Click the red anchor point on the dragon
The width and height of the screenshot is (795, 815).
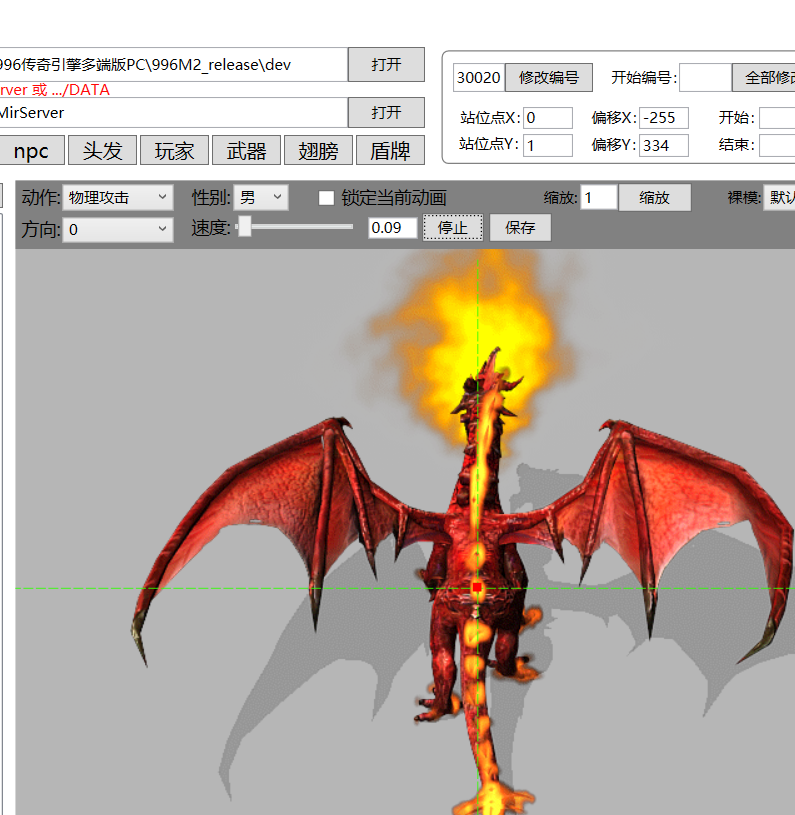tap(477, 586)
